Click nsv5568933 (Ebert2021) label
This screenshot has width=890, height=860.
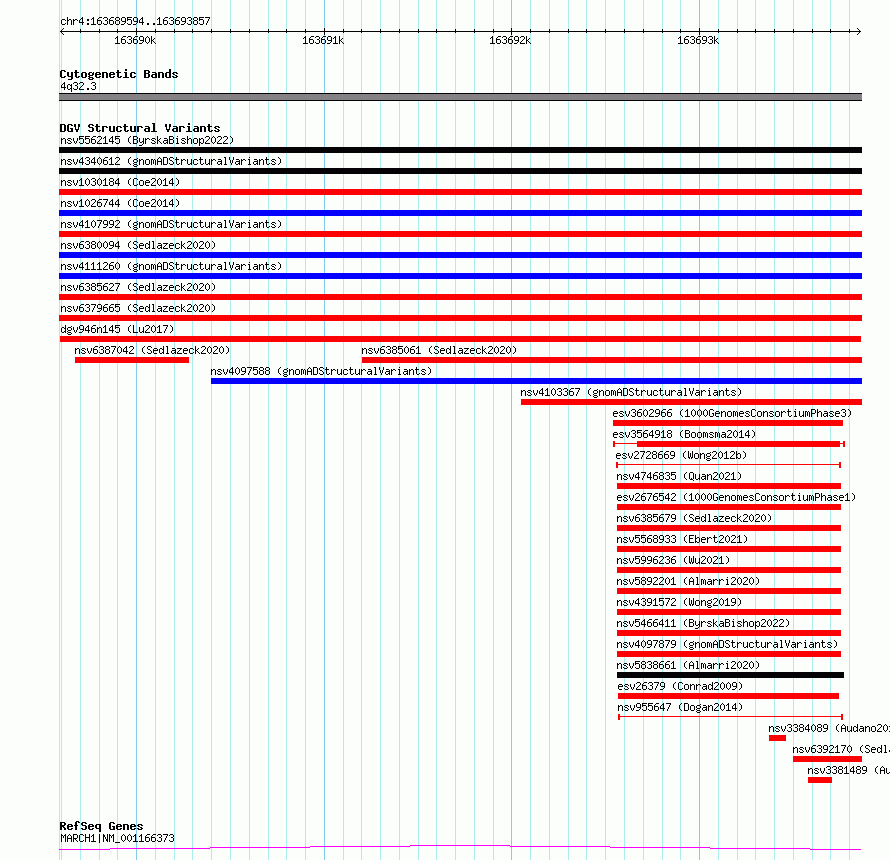click(682, 539)
